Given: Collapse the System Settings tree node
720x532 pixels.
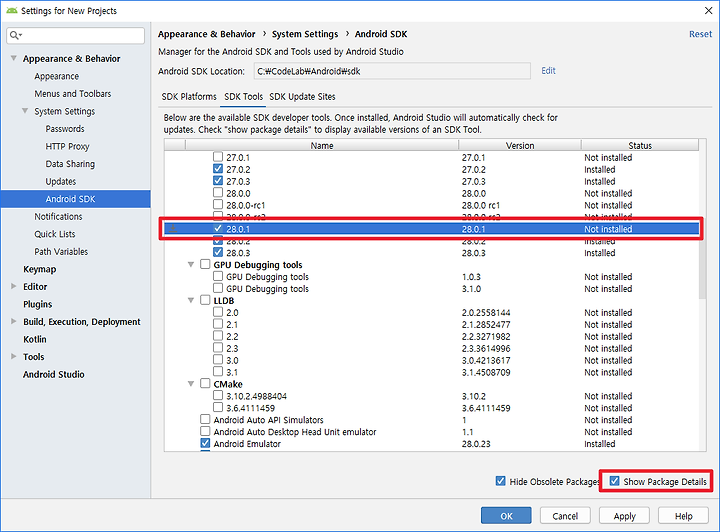Looking at the screenshot, I should coord(25,111).
